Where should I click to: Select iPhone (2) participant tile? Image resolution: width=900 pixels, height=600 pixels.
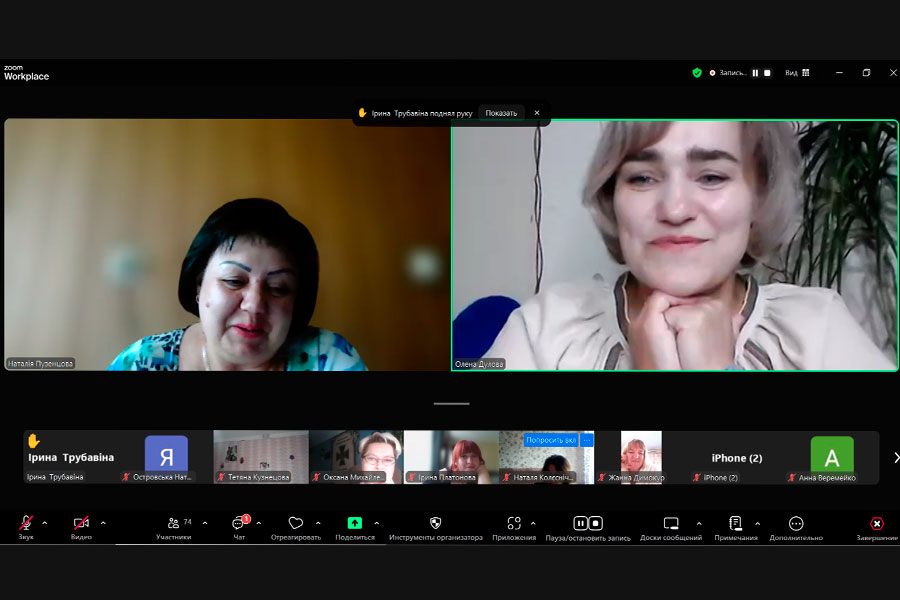click(737, 457)
